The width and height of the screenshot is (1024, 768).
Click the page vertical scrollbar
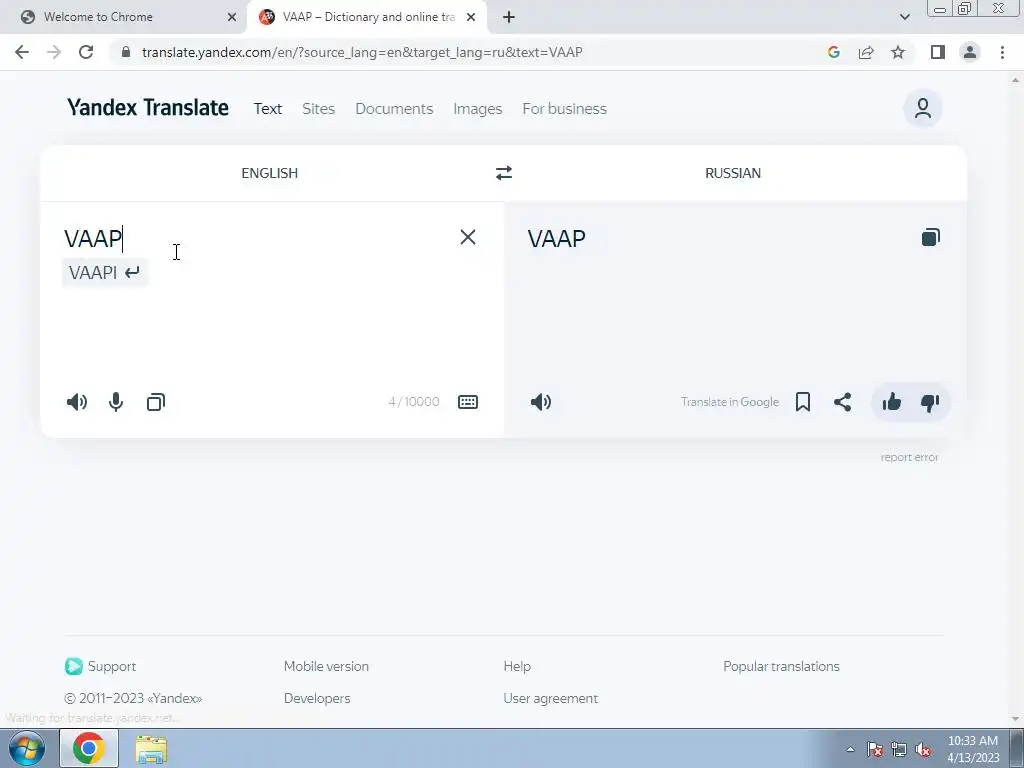[1015, 398]
